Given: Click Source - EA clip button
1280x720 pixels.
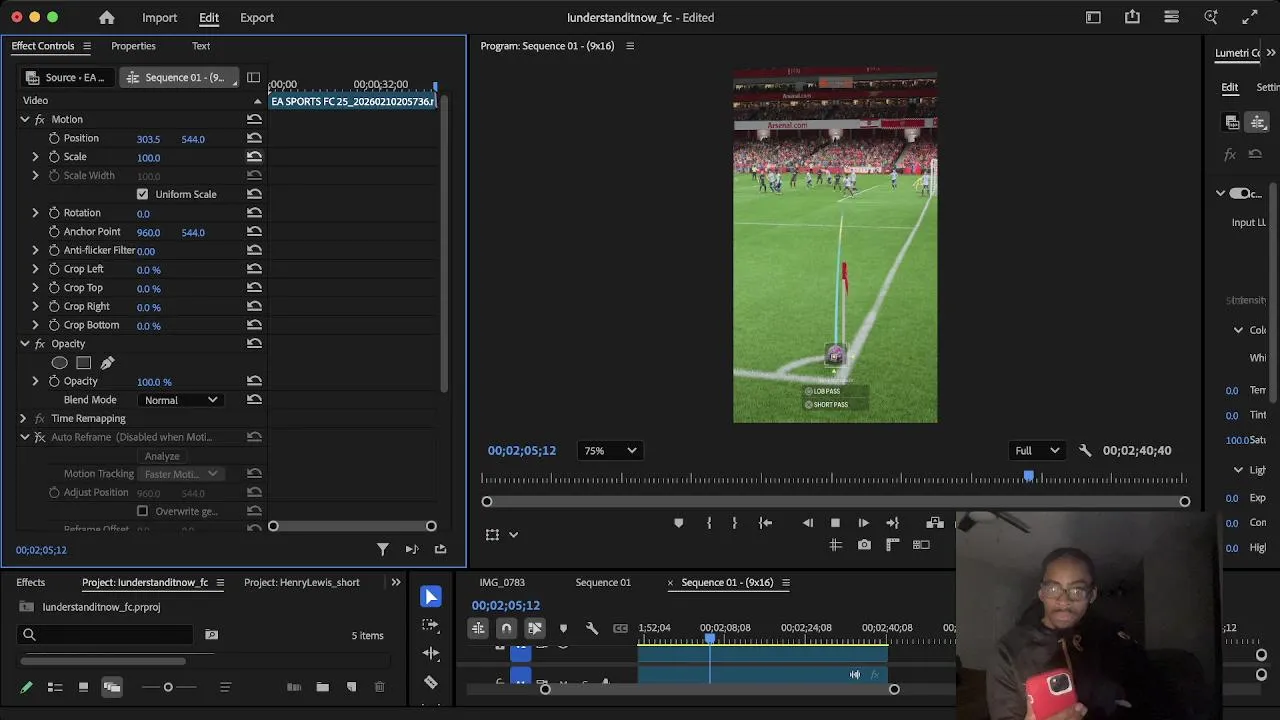Looking at the screenshot, I should point(66,77).
